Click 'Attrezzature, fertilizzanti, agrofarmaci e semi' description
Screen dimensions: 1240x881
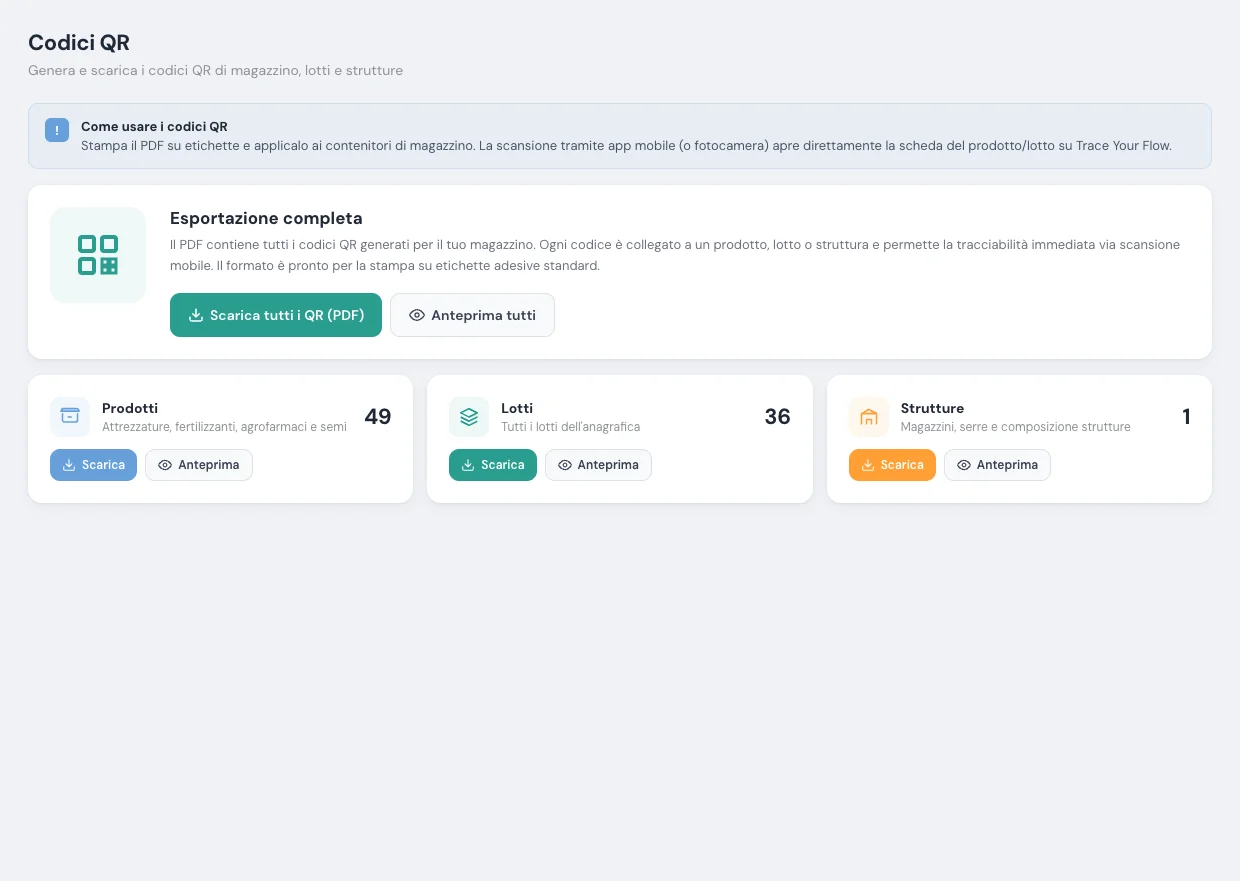(x=224, y=427)
